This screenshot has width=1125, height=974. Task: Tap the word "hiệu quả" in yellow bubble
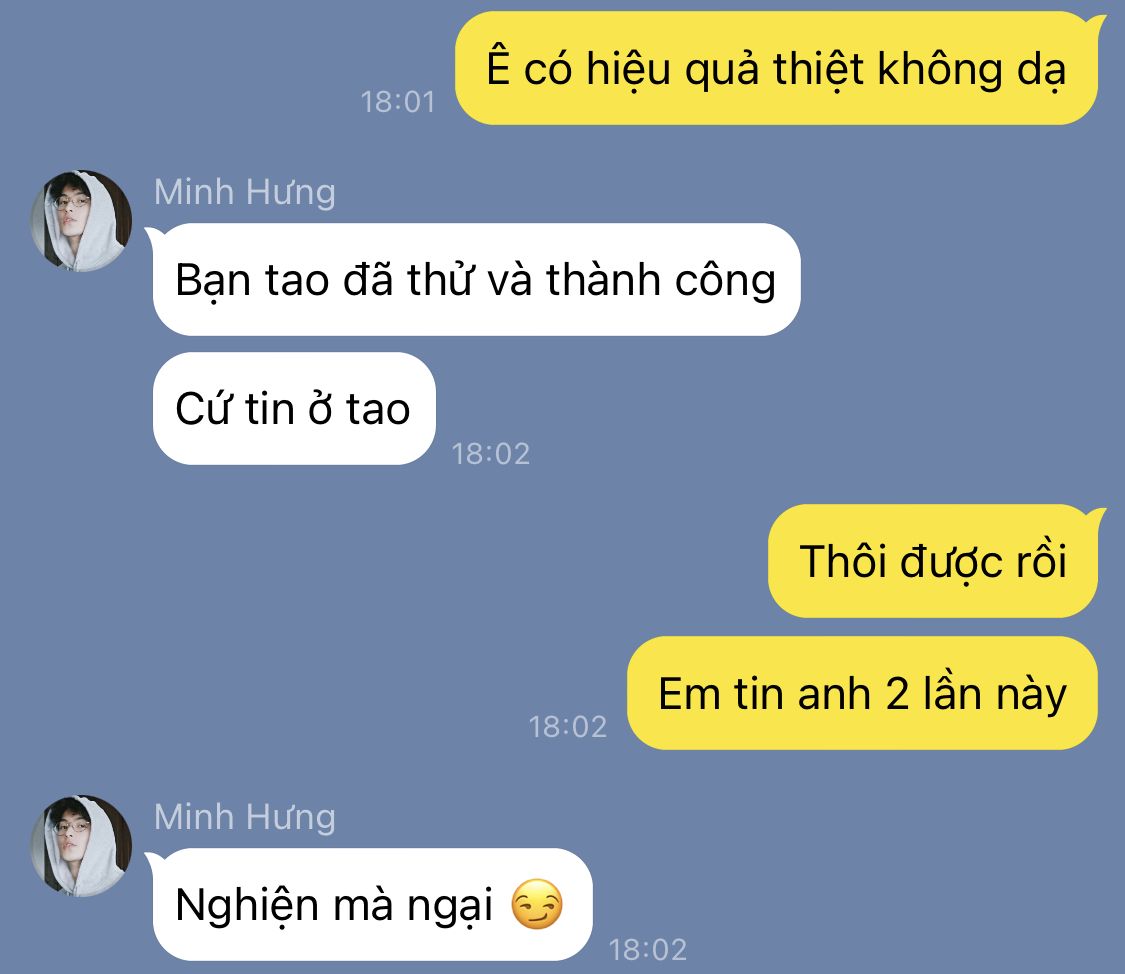pos(673,70)
